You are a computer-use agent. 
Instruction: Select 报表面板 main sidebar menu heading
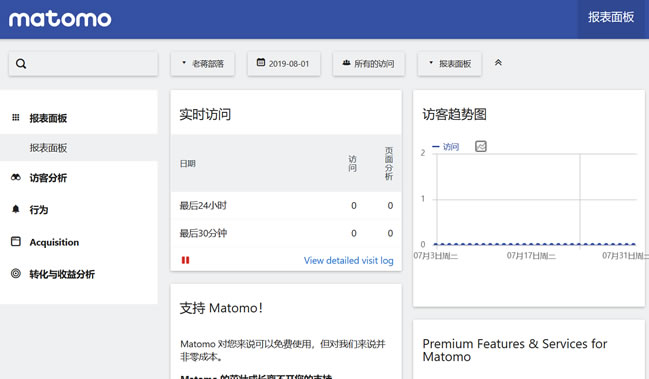coord(48,118)
